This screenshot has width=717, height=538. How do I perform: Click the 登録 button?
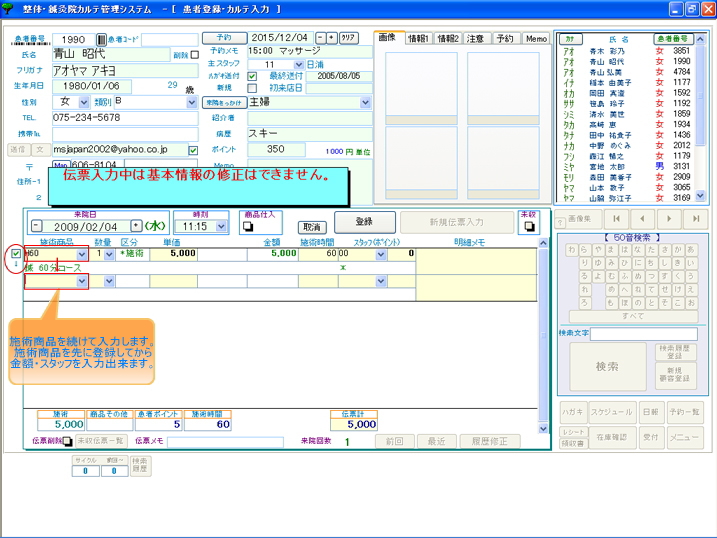pyautogui.click(x=364, y=222)
